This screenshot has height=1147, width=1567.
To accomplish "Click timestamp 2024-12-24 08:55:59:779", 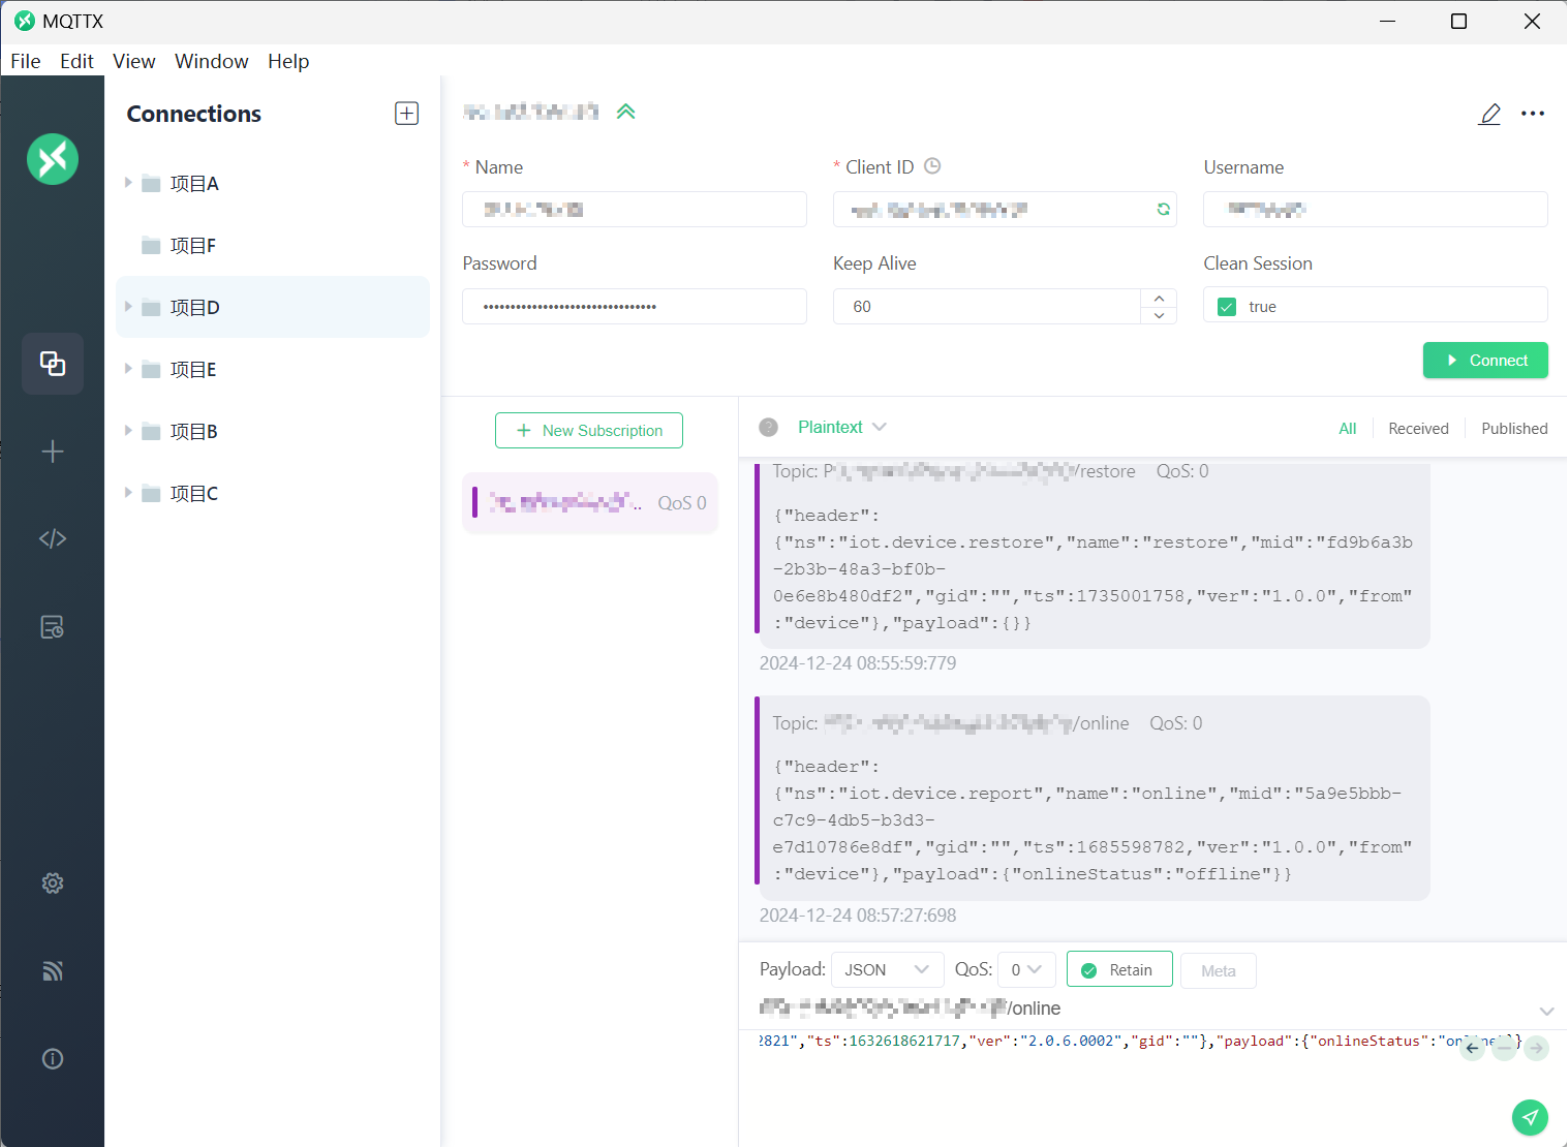I will point(857,663).
